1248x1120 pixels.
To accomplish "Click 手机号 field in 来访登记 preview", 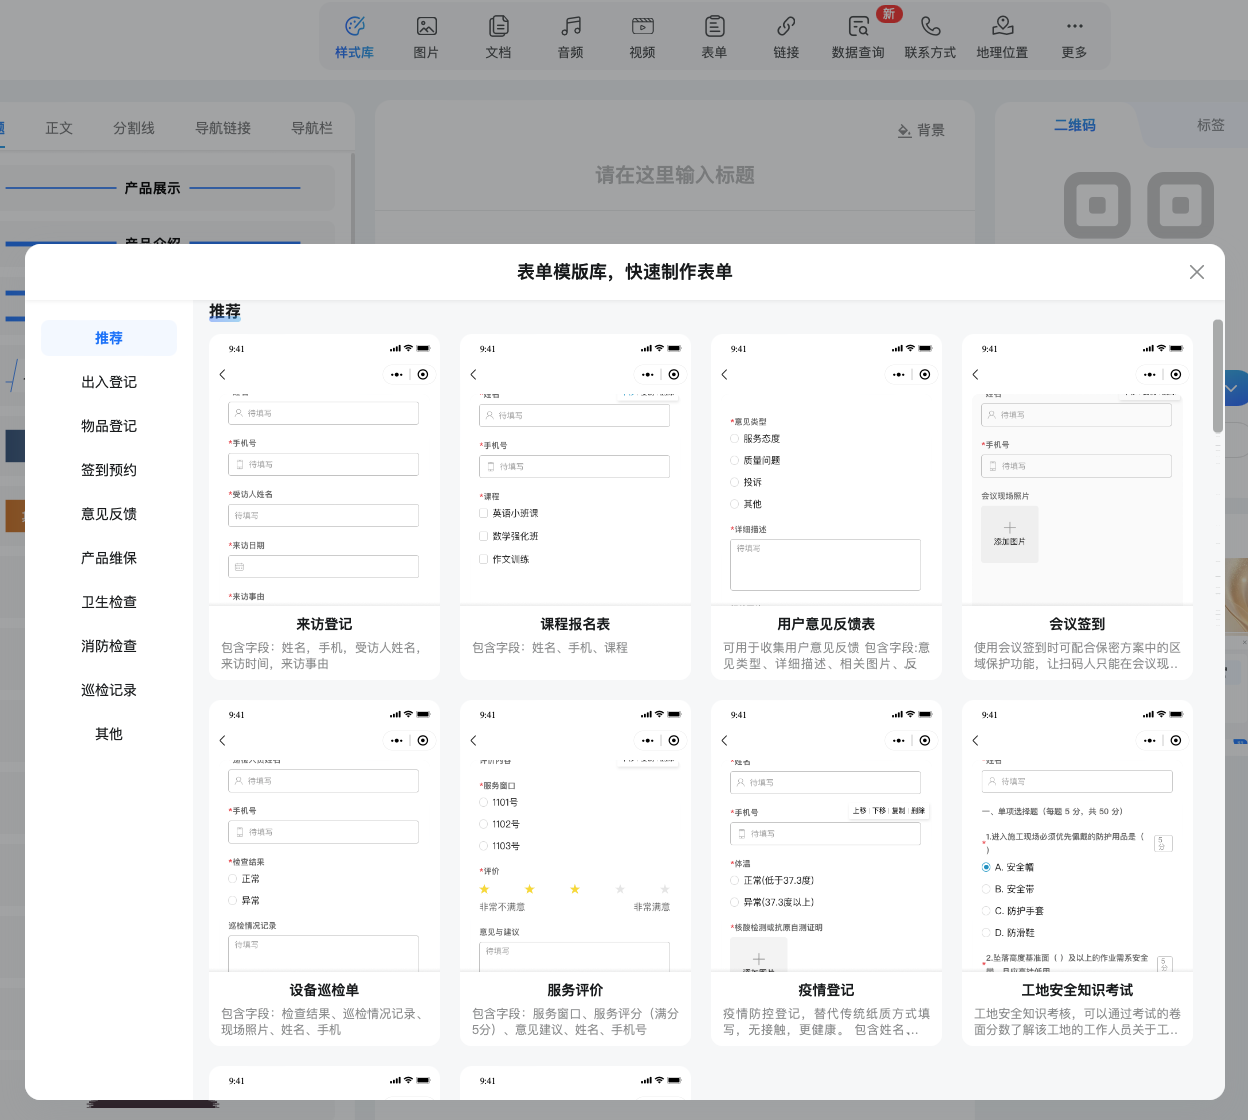I will click(323, 464).
